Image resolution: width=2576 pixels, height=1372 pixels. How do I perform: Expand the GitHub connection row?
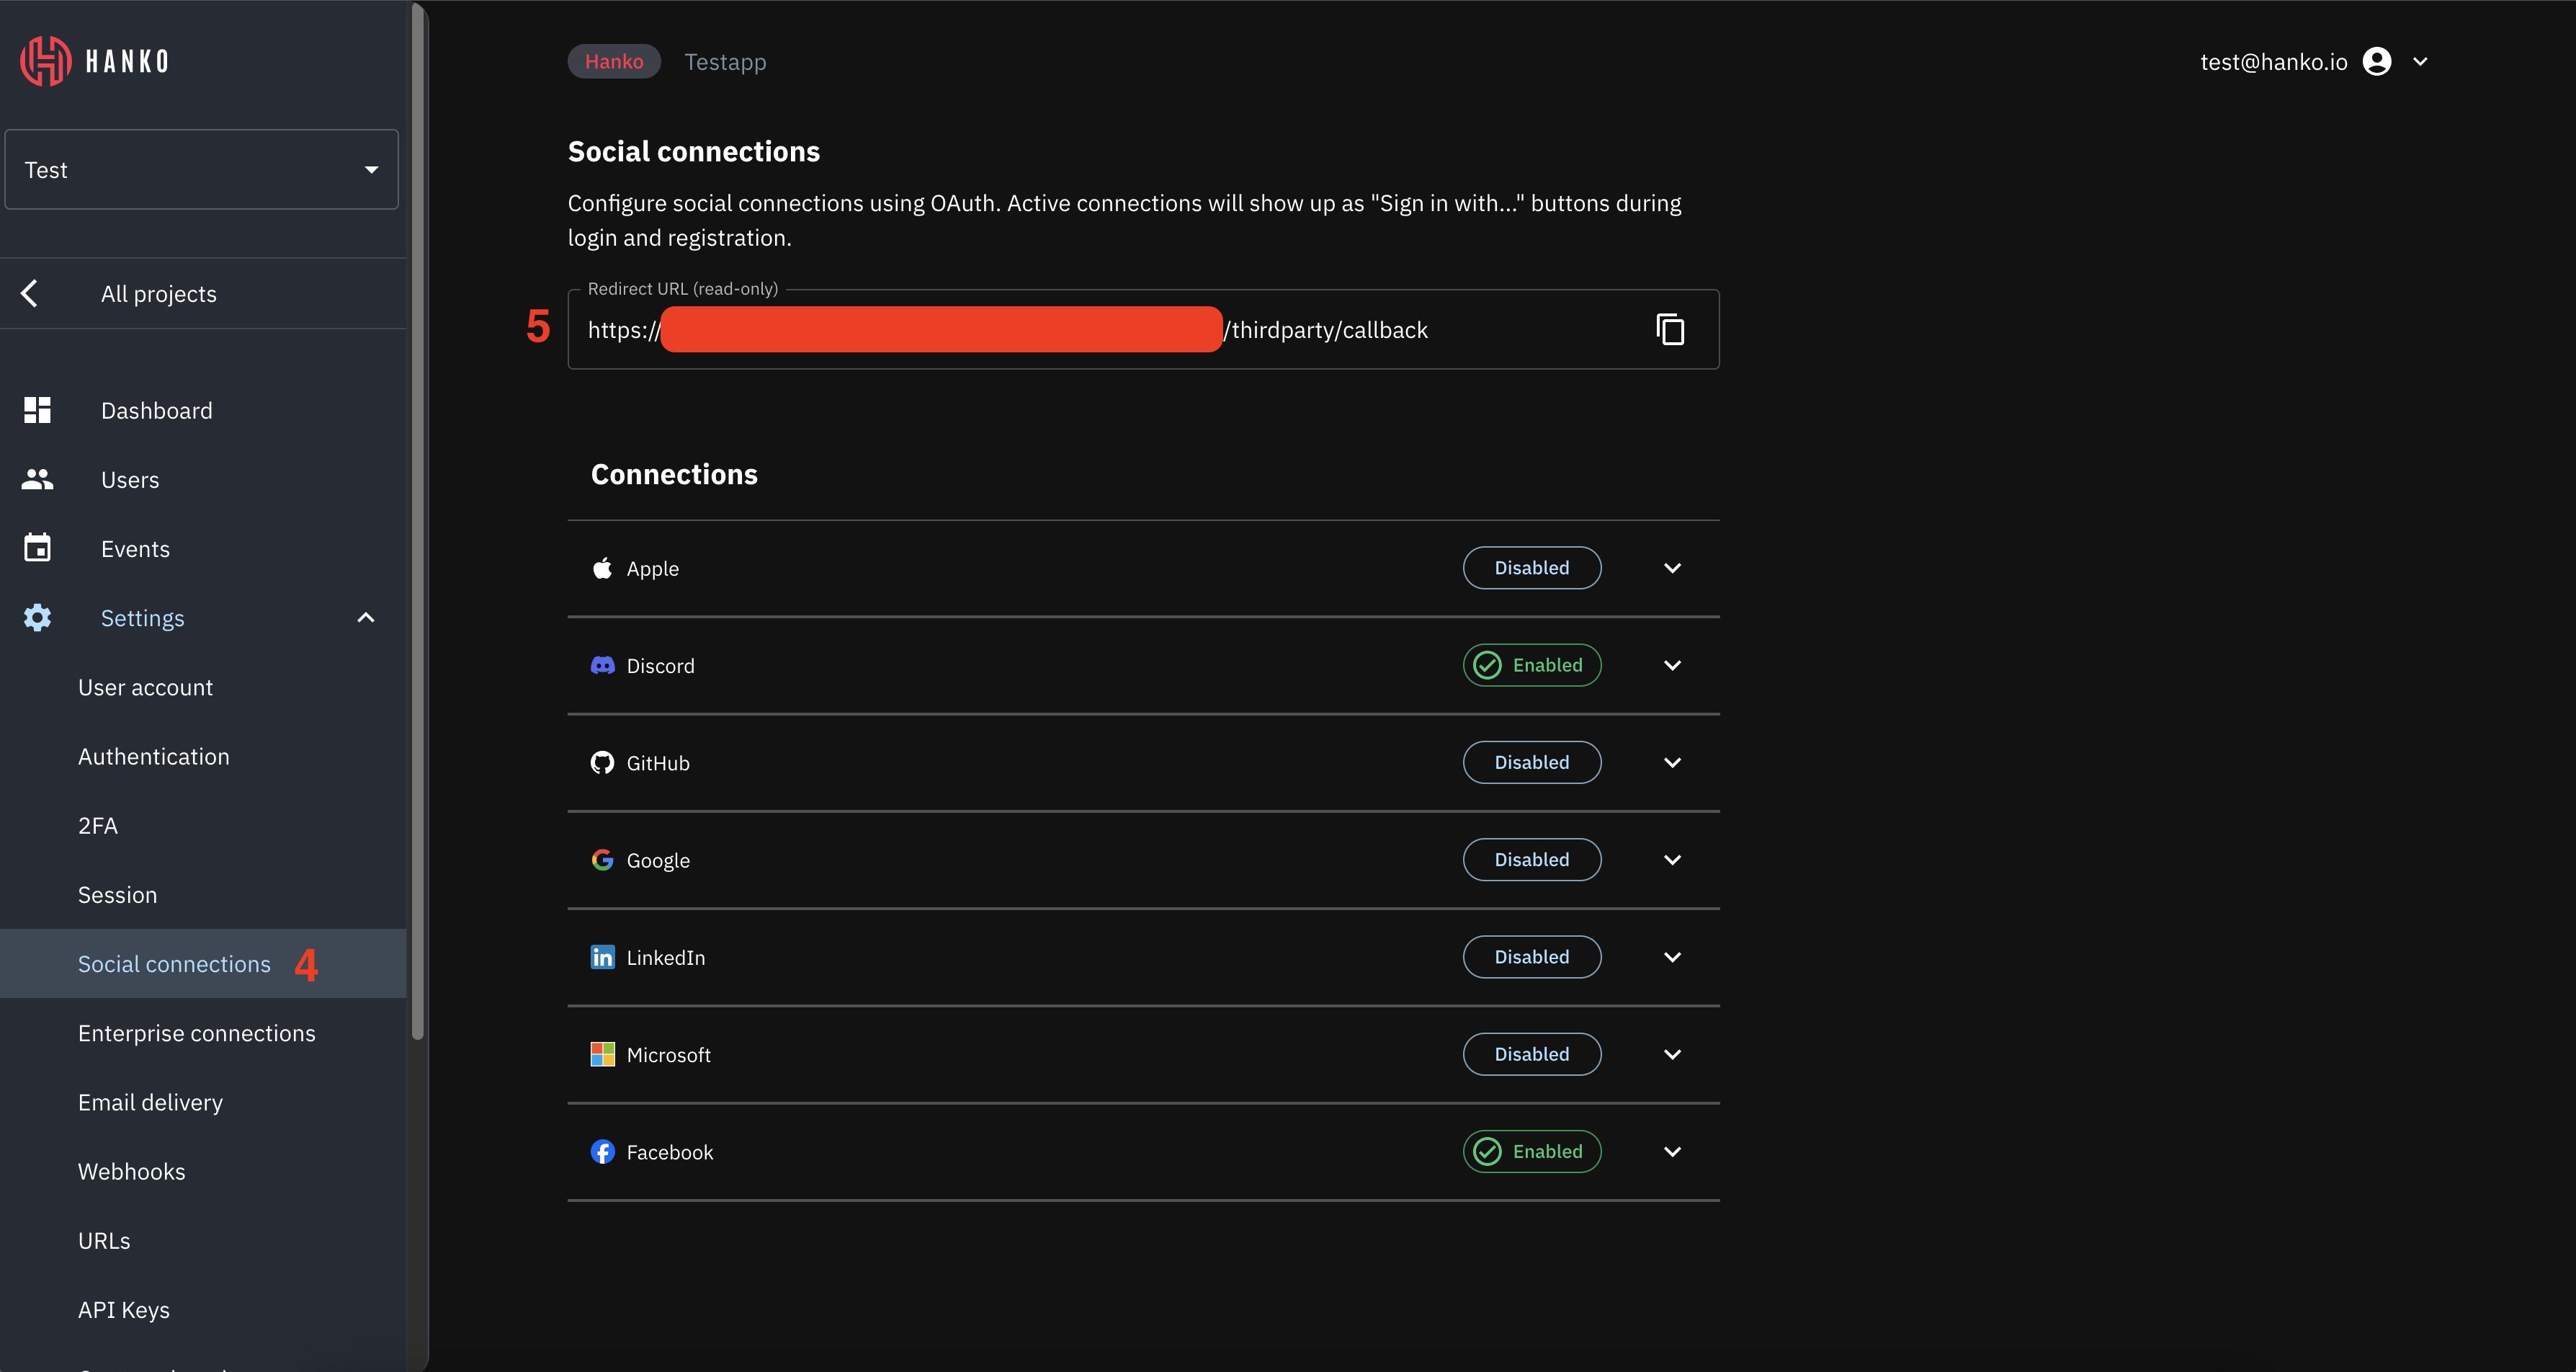click(x=1671, y=762)
